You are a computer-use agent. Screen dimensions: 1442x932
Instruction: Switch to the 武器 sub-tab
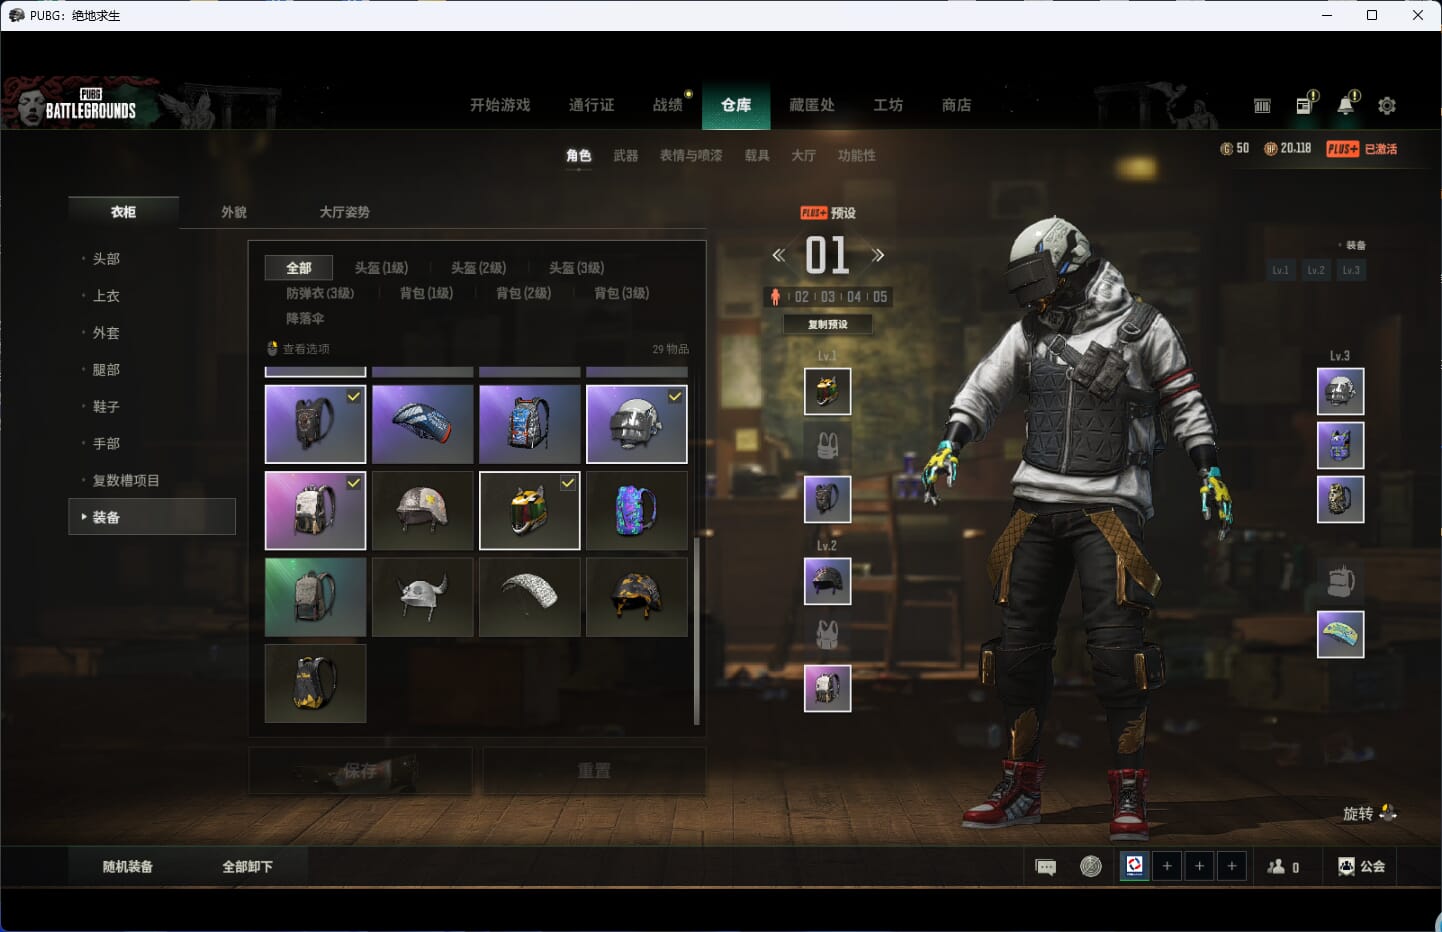[x=626, y=155]
